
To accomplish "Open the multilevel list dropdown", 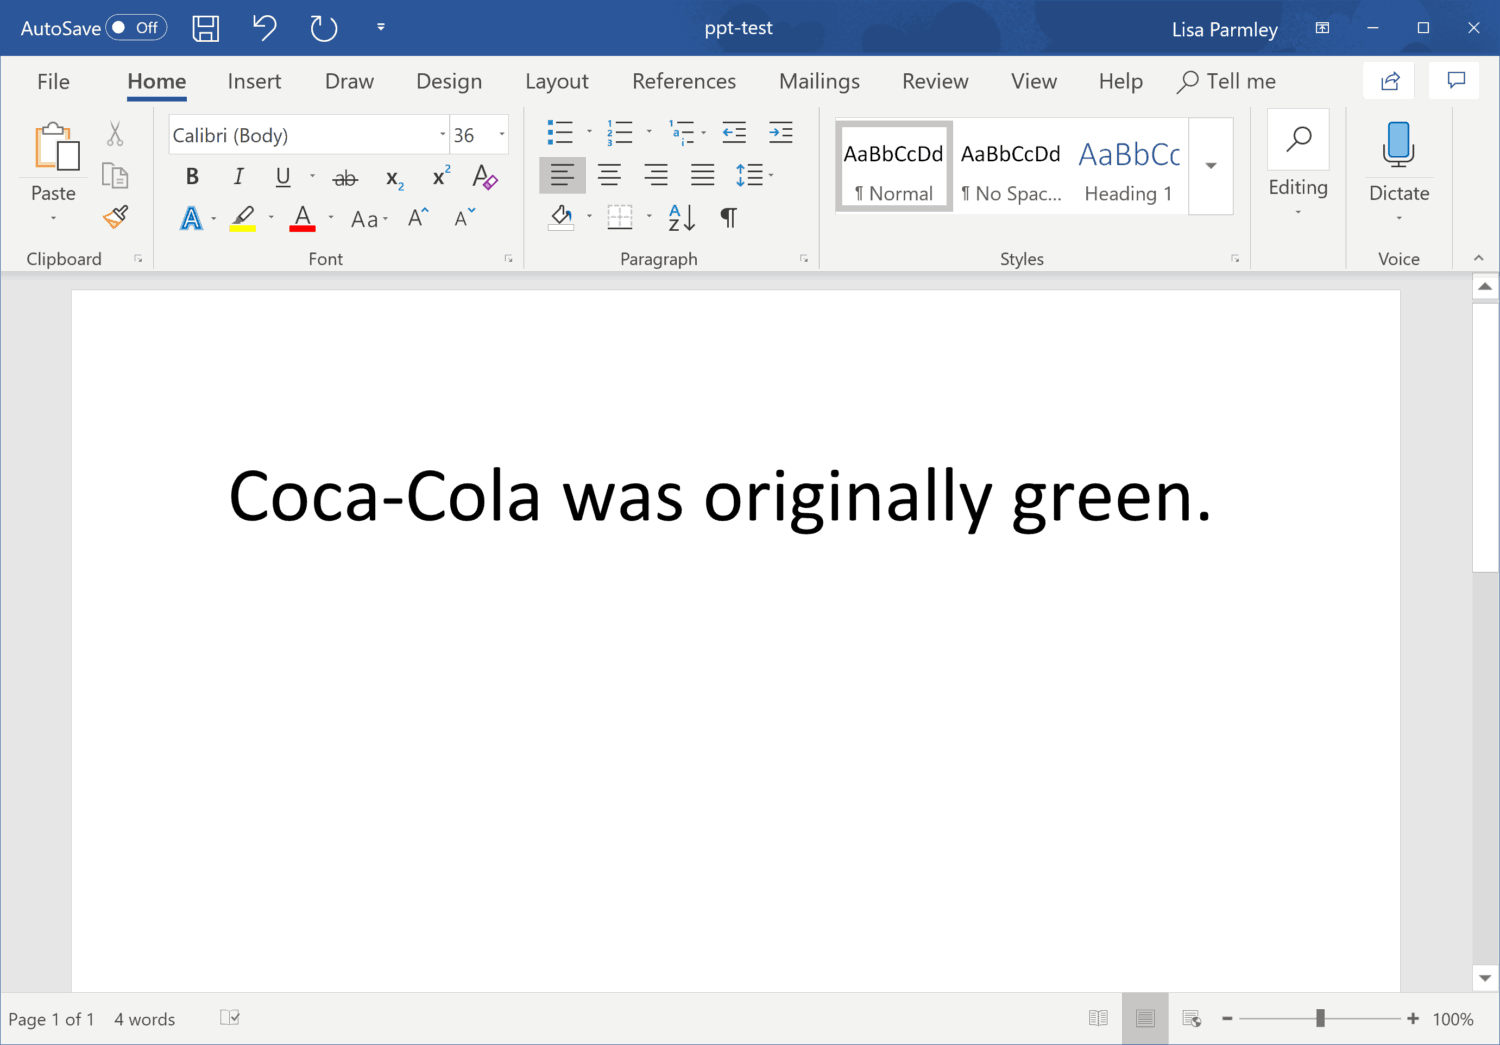I will point(704,132).
